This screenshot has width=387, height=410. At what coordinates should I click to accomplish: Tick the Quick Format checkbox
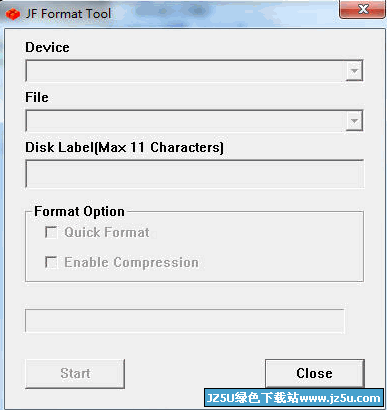coord(51,232)
